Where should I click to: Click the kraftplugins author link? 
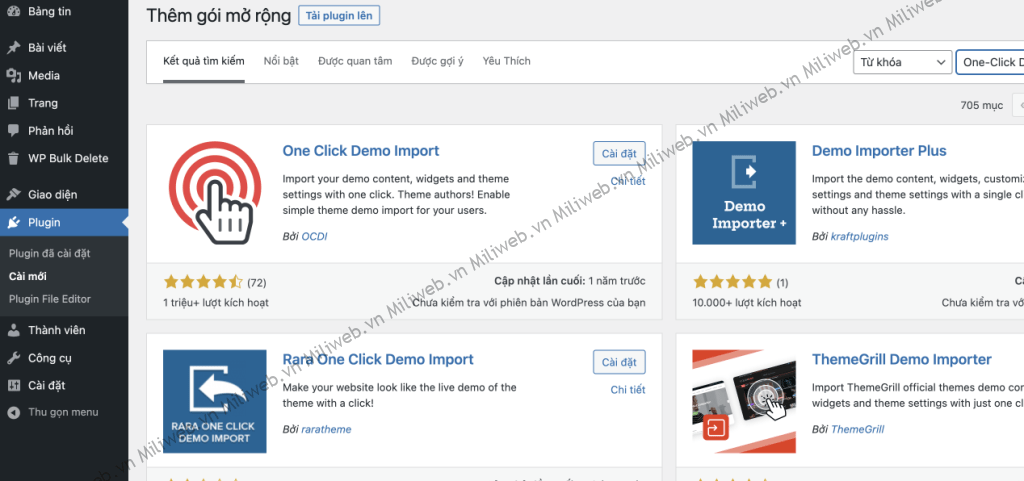point(859,236)
